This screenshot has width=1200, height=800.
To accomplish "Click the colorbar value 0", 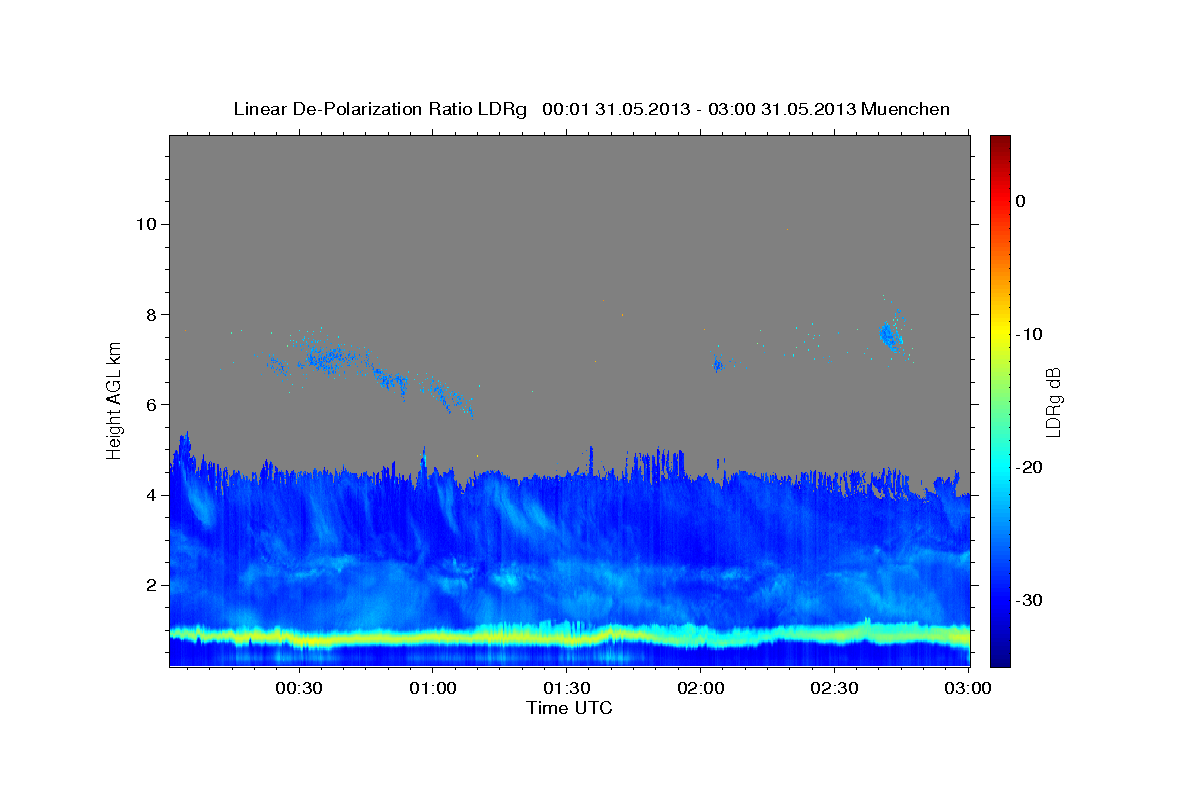I will coord(1021,201).
